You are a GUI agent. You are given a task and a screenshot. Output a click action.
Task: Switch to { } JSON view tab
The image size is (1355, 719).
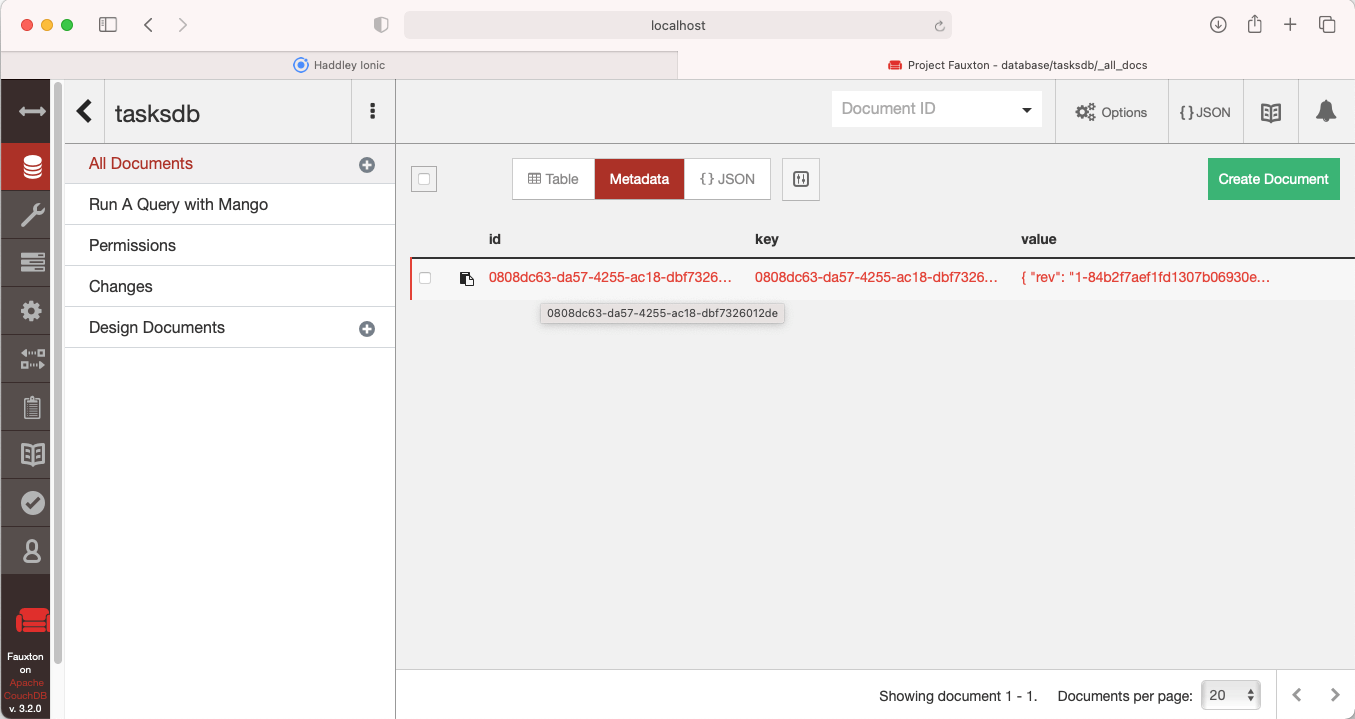point(727,179)
